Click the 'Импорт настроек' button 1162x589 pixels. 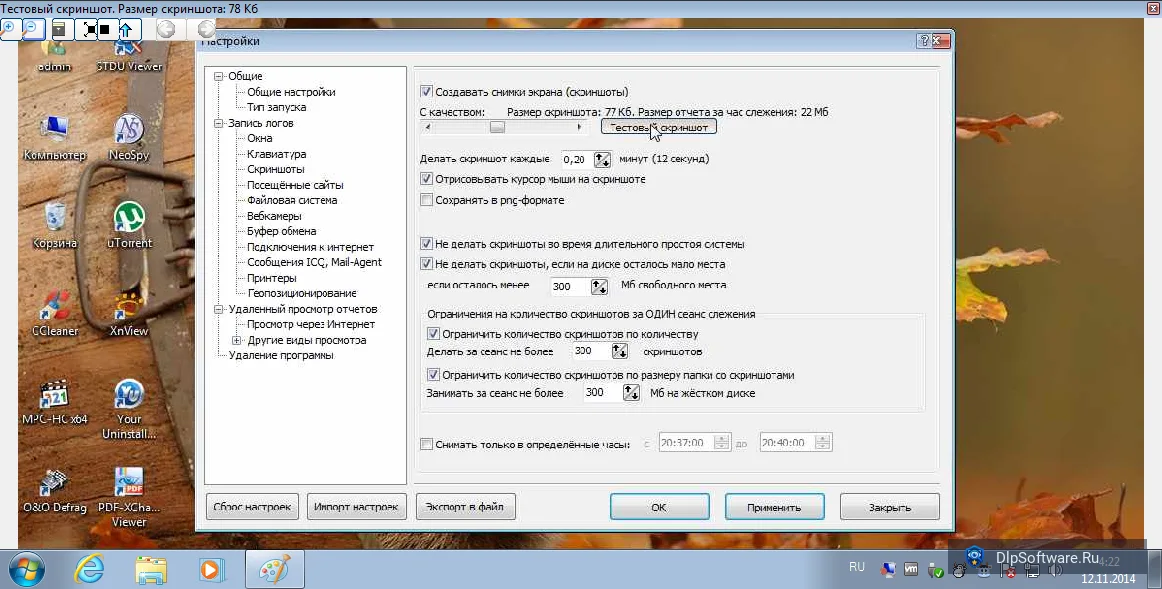(x=356, y=507)
